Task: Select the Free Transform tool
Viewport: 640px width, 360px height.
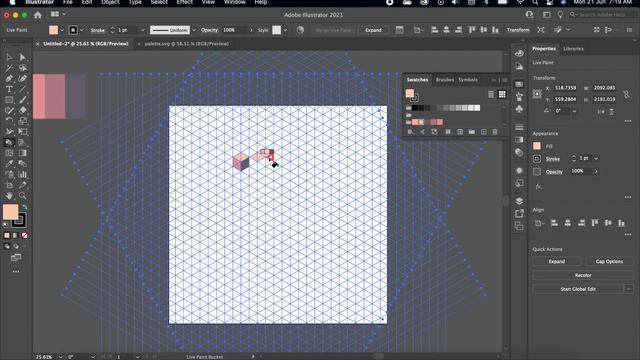Action: click(23, 131)
